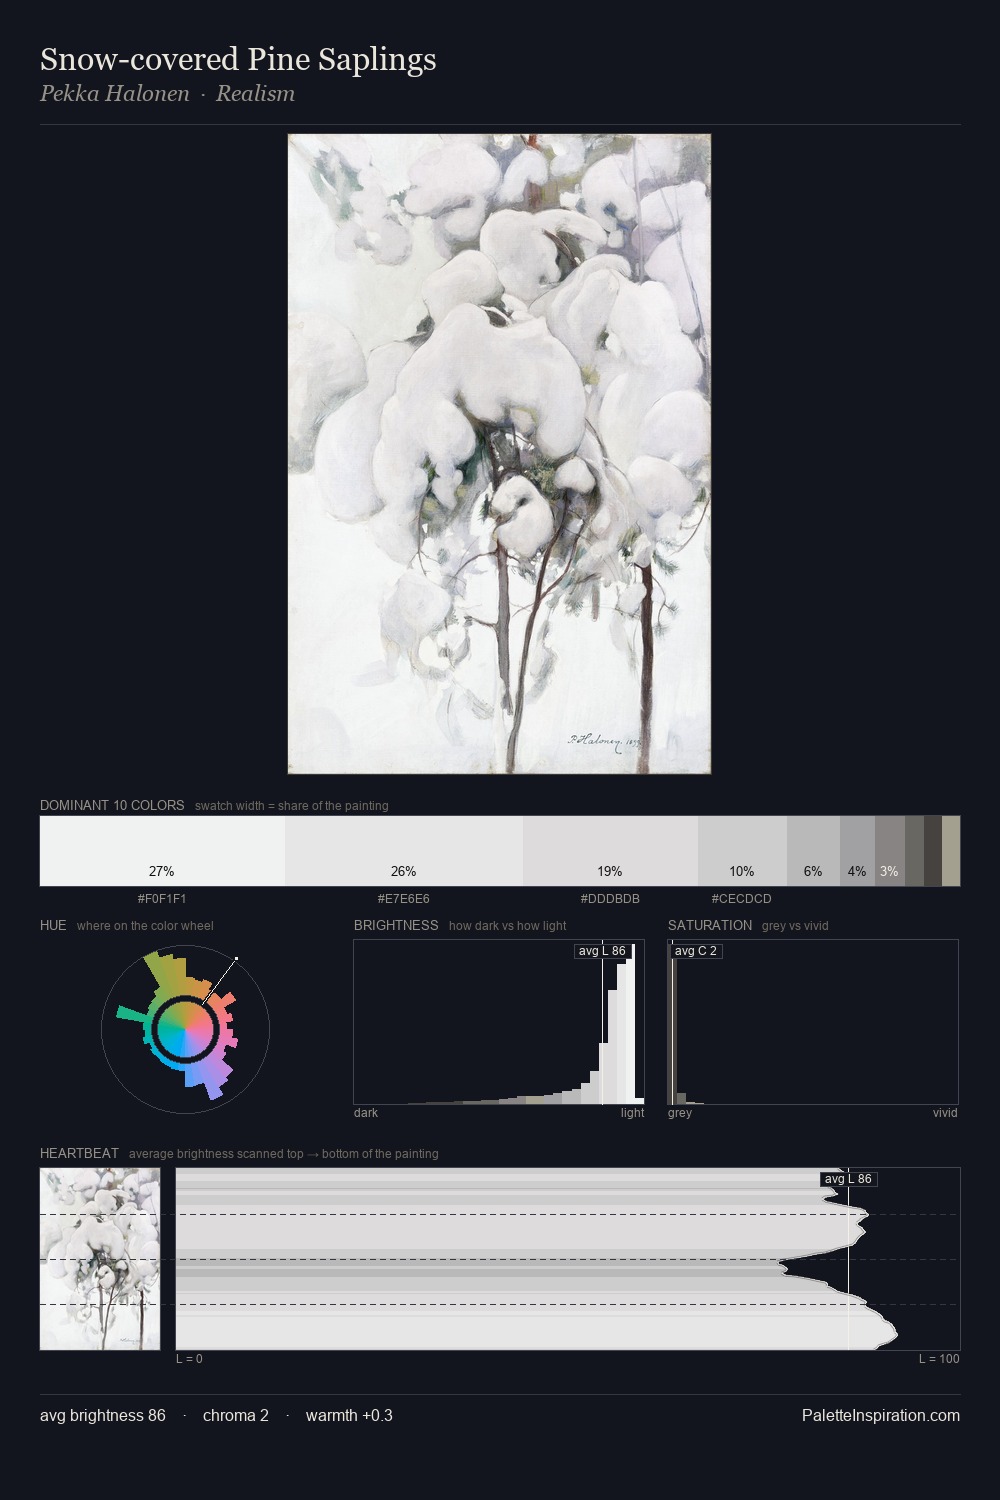Click the 'L = 0' axis label

(x=189, y=1359)
